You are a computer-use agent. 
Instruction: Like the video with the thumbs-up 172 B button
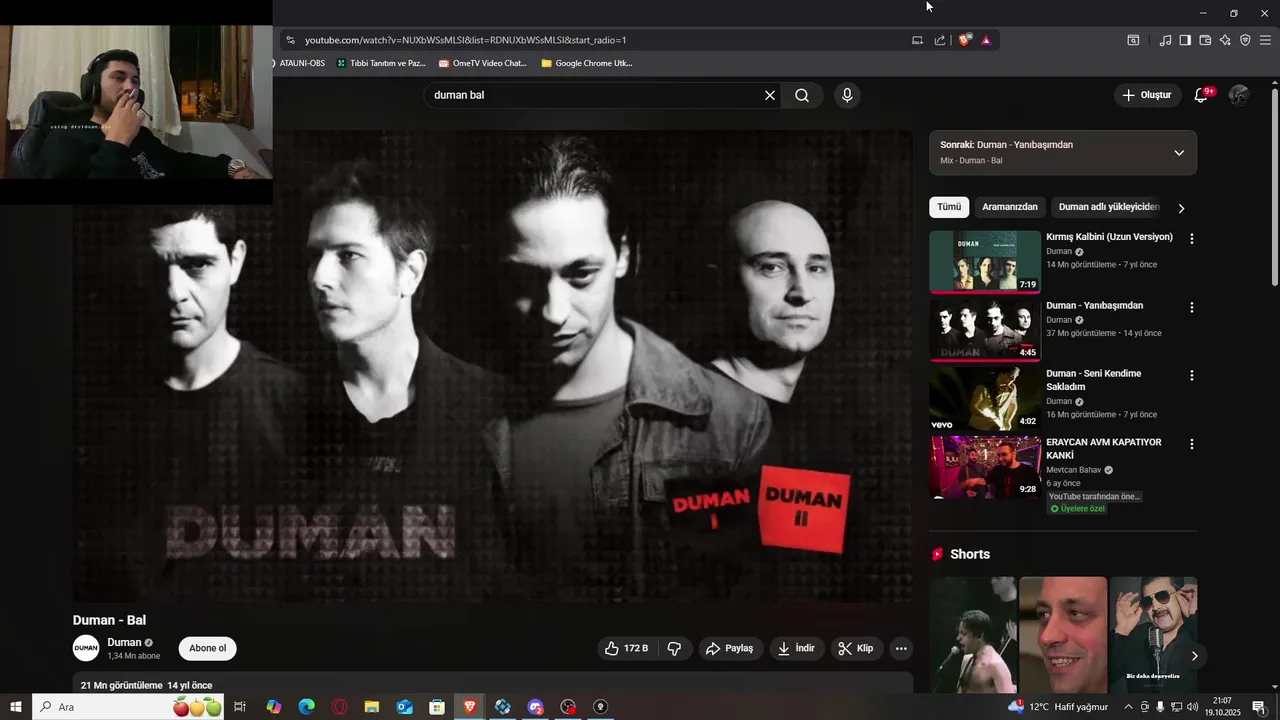click(x=626, y=648)
